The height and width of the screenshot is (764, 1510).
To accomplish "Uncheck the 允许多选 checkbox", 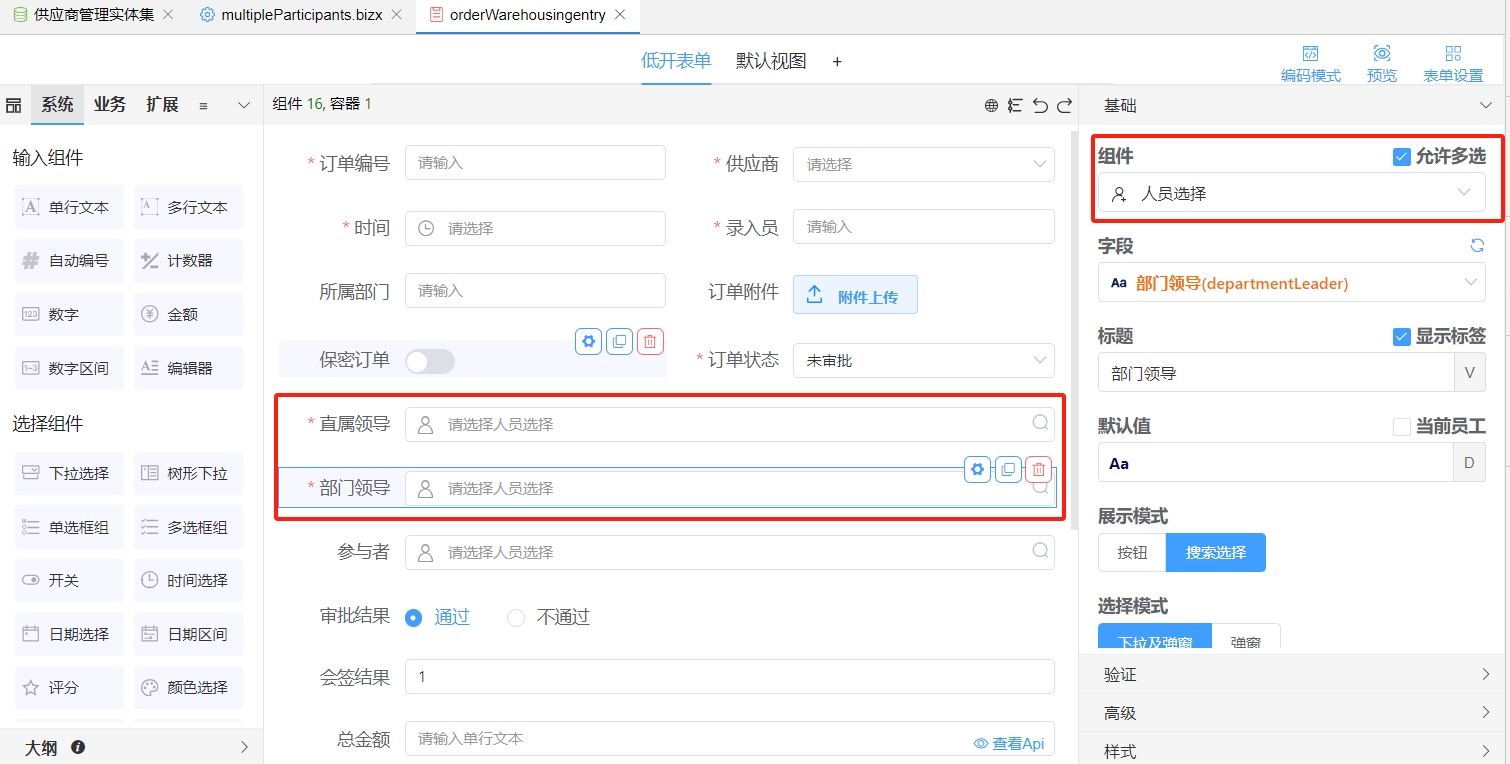I will tap(1402, 156).
